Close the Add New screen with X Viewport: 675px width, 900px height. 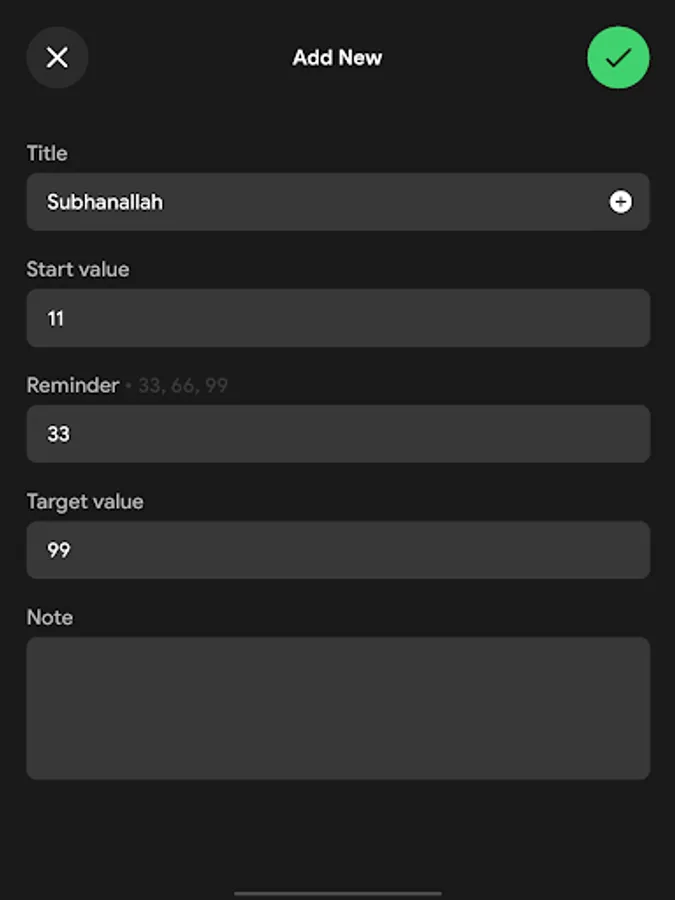click(57, 58)
